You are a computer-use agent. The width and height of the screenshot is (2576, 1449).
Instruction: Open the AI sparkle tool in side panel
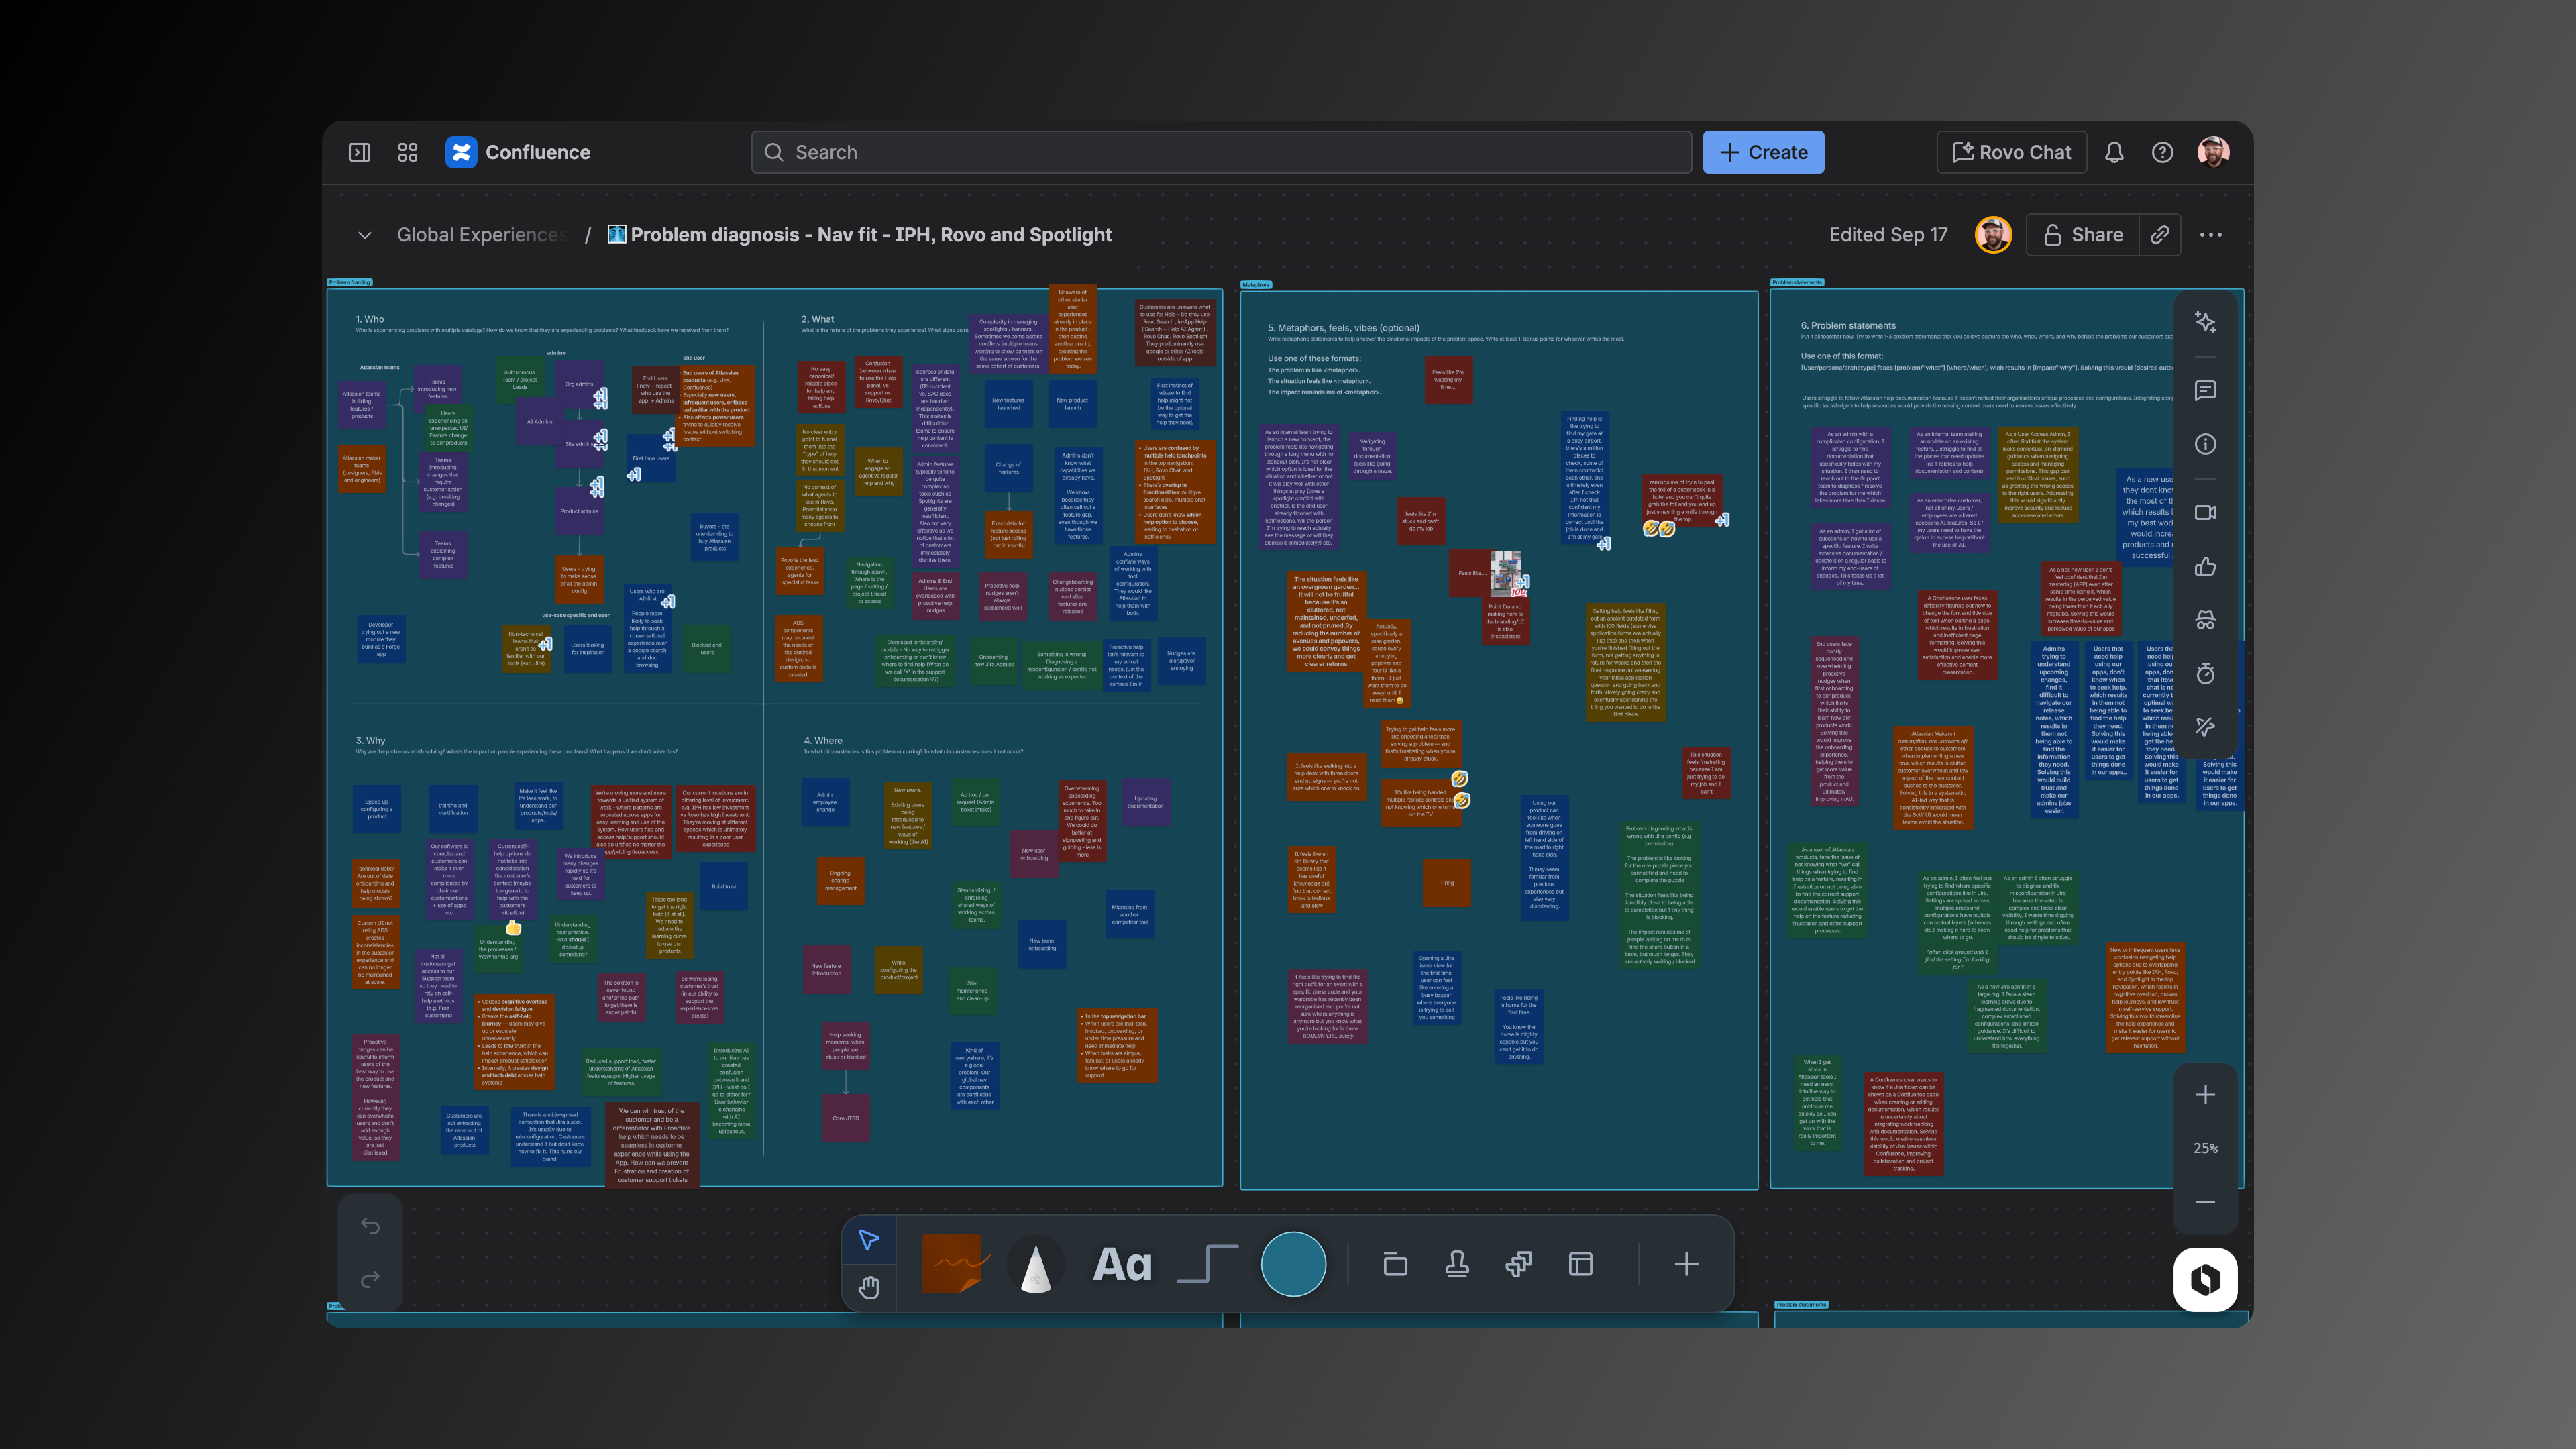(2205, 322)
